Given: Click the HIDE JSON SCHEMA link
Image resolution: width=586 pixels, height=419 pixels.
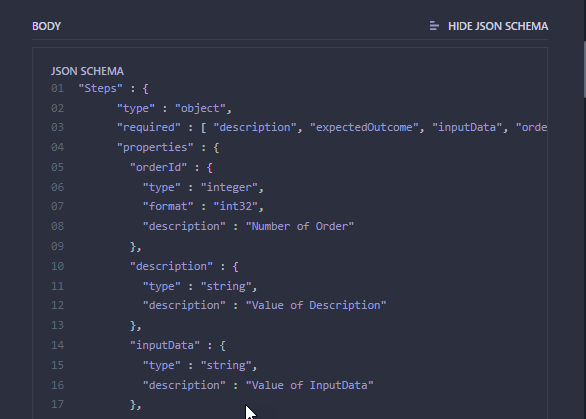Looking at the screenshot, I should click(498, 26).
